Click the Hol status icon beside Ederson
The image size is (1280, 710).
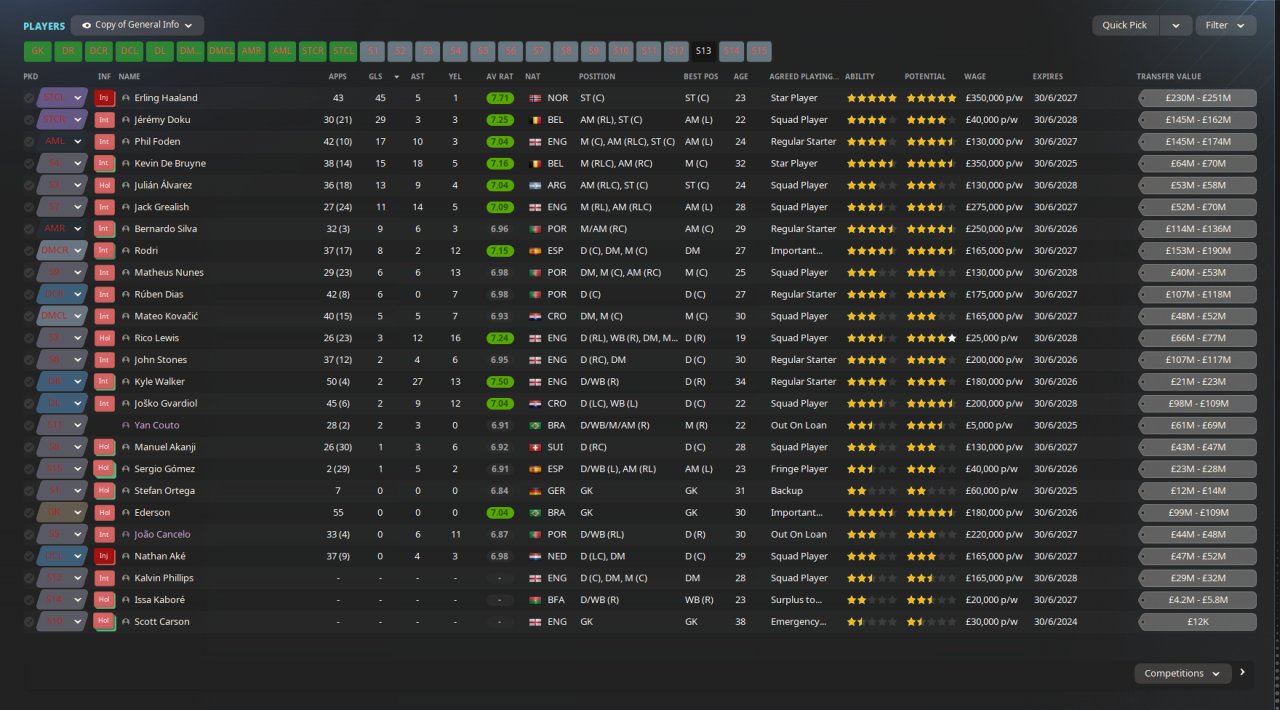pos(104,512)
